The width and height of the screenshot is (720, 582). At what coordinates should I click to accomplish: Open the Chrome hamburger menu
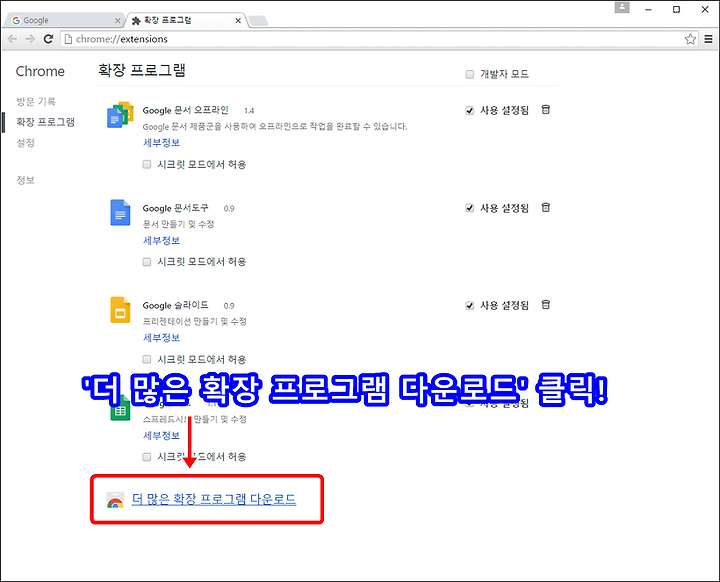point(709,39)
